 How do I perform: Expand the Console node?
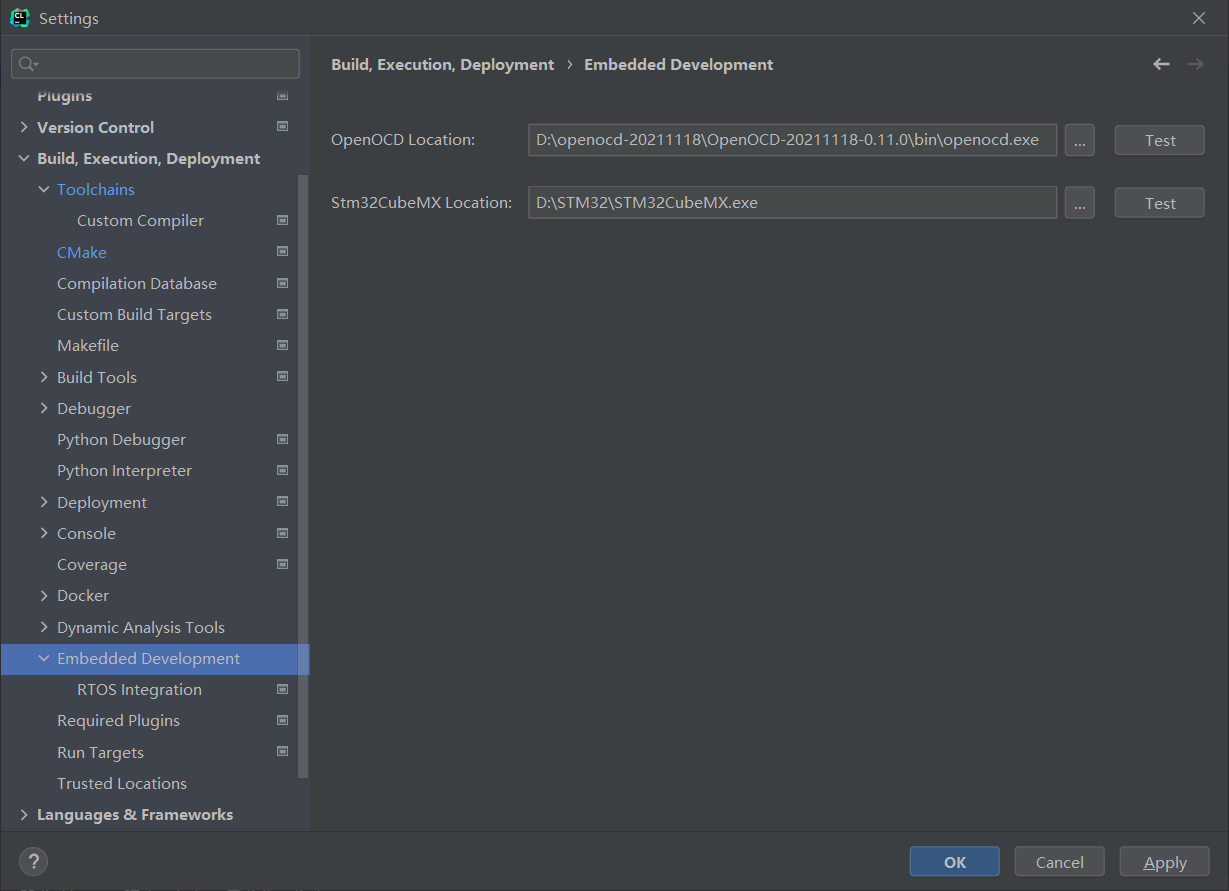pos(44,533)
